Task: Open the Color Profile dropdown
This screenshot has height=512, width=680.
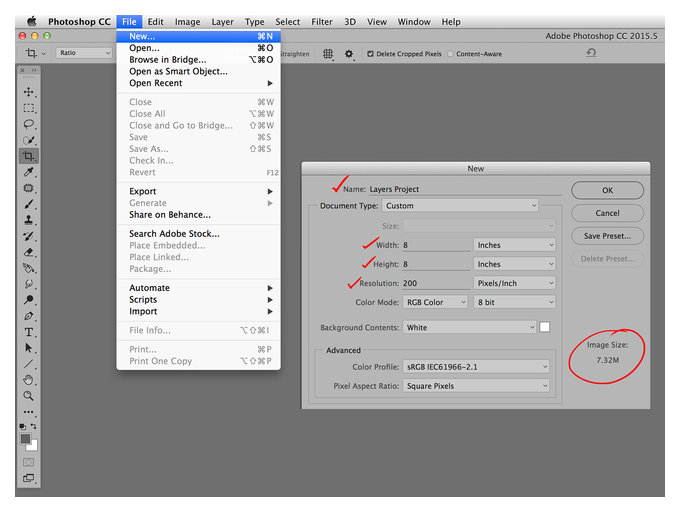Action: pos(476,367)
